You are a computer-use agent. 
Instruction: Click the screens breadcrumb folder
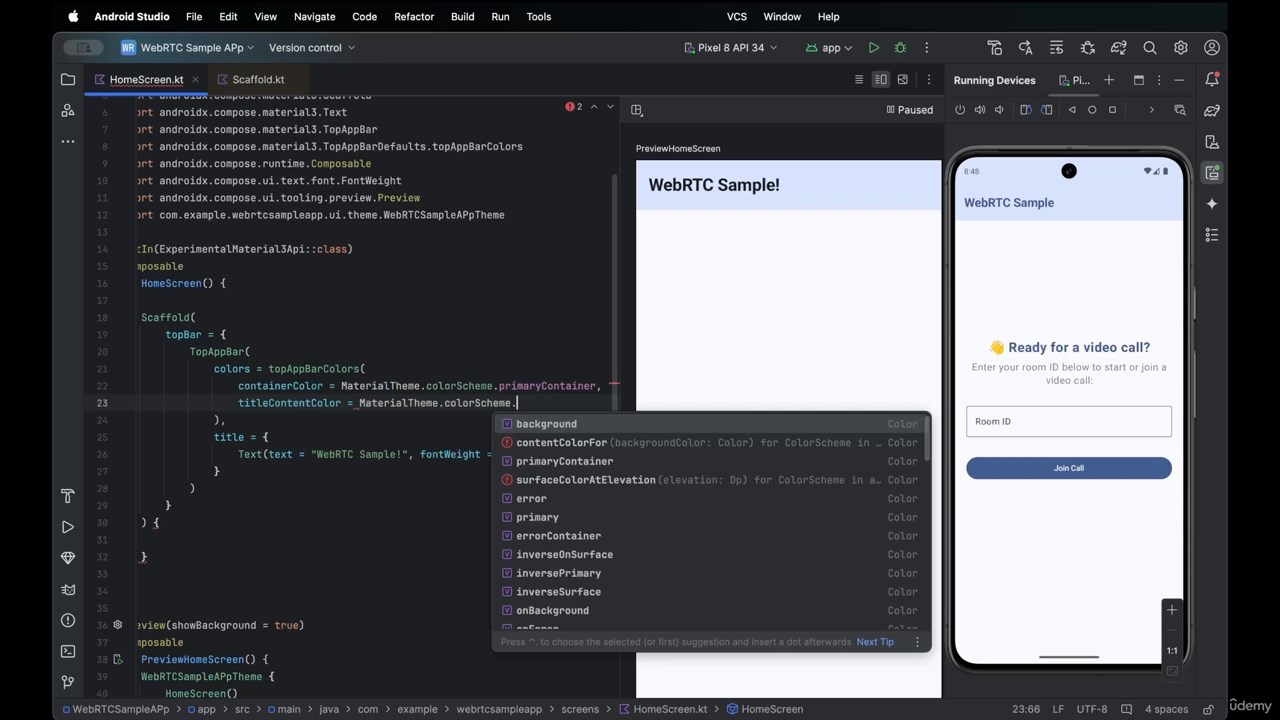point(580,709)
